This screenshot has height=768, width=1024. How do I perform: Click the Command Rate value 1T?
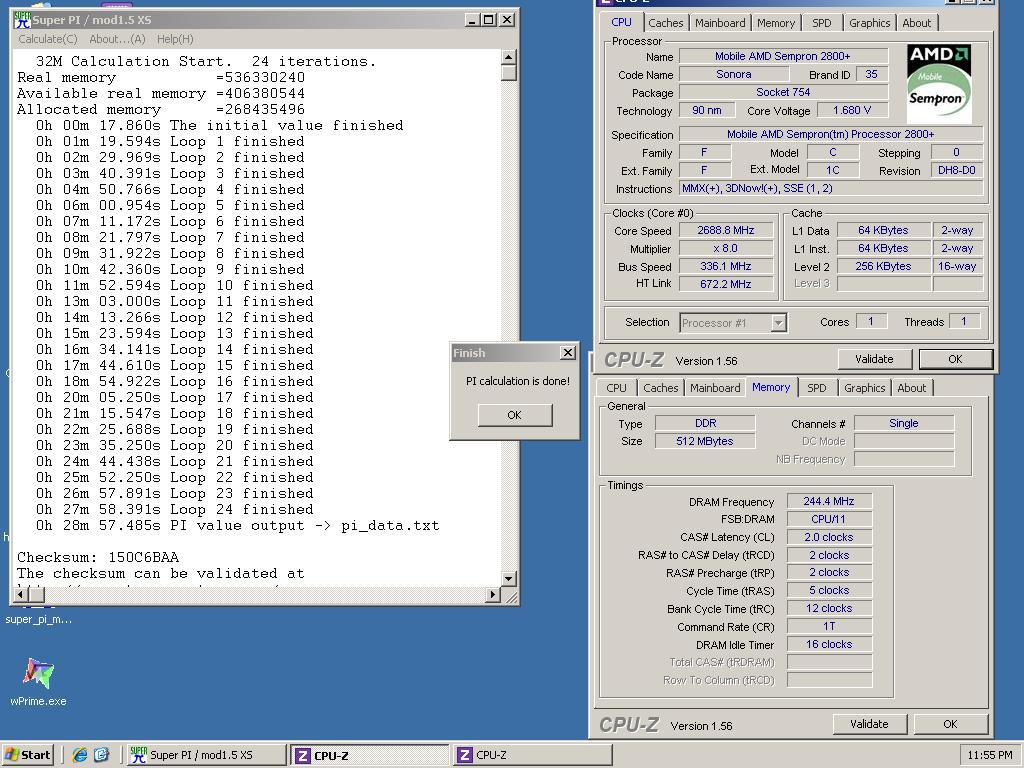(x=829, y=626)
